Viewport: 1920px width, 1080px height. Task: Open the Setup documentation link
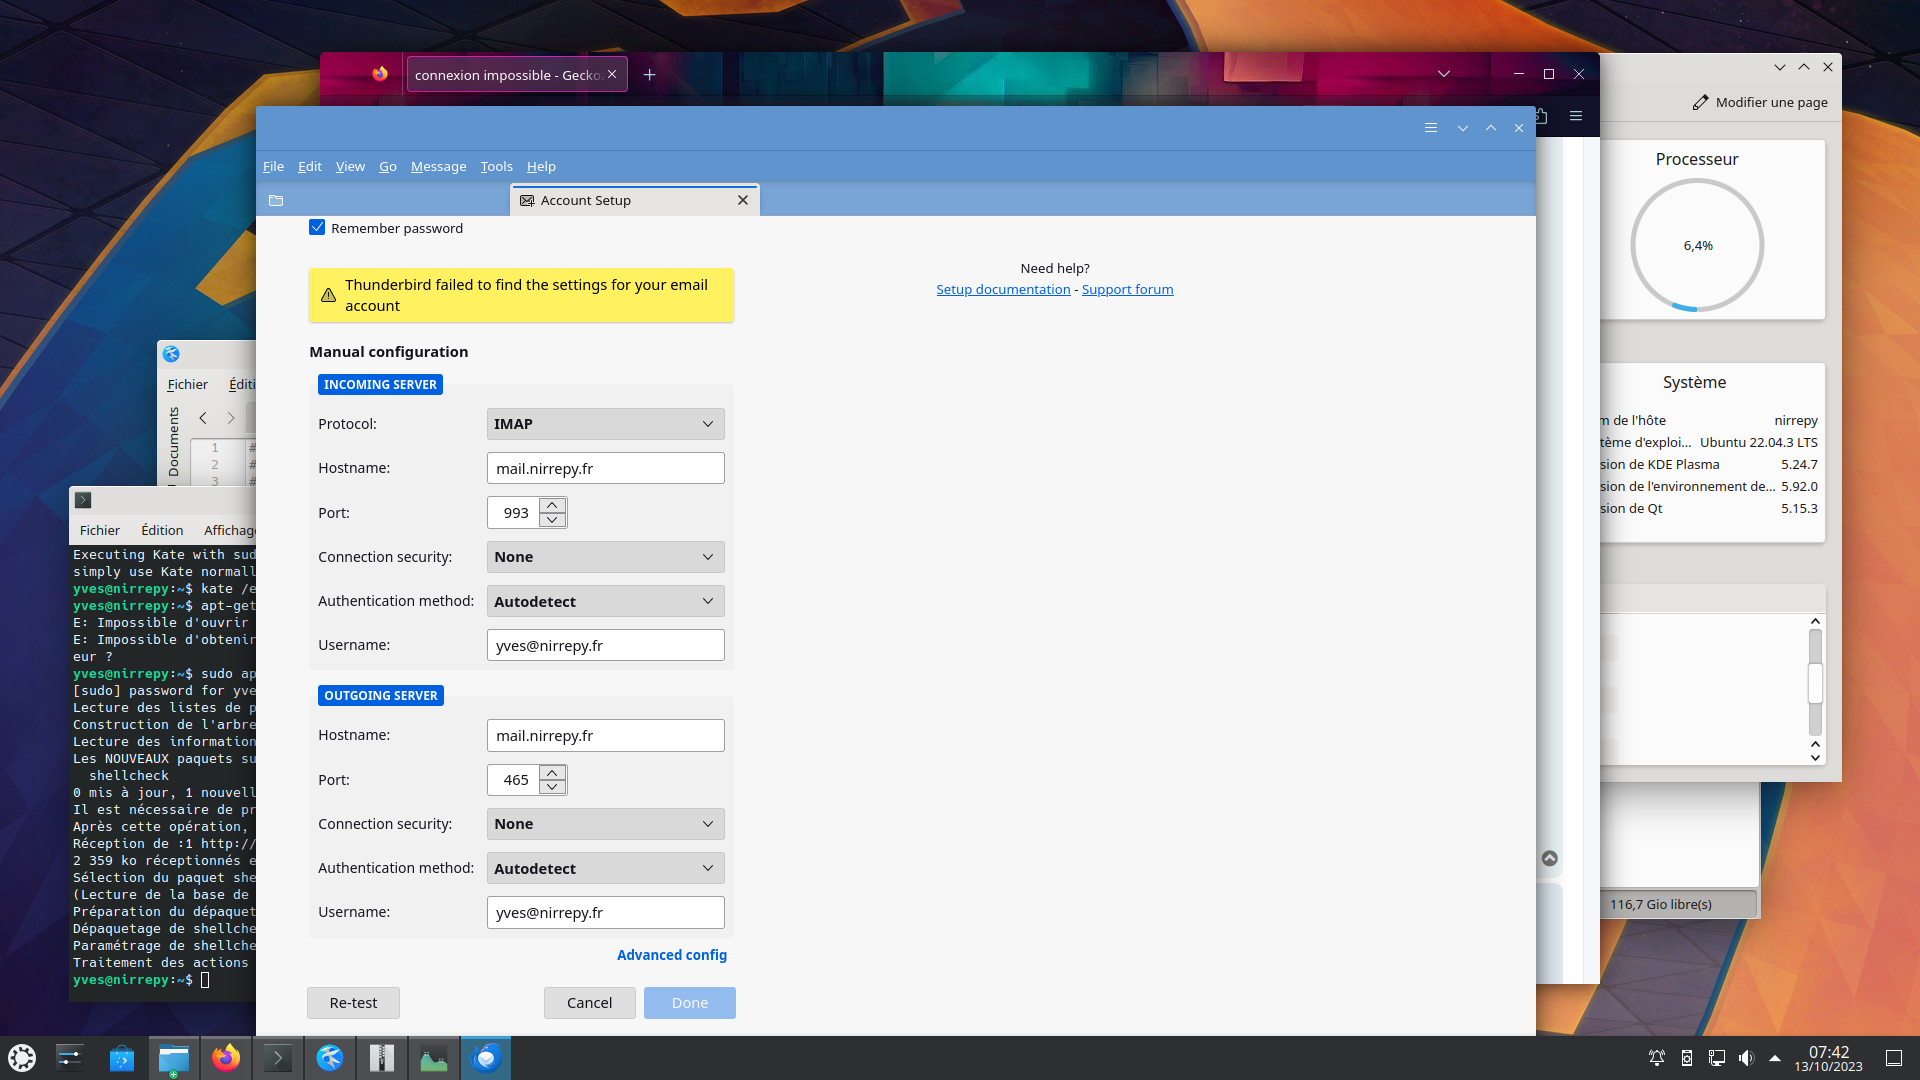1003,290
